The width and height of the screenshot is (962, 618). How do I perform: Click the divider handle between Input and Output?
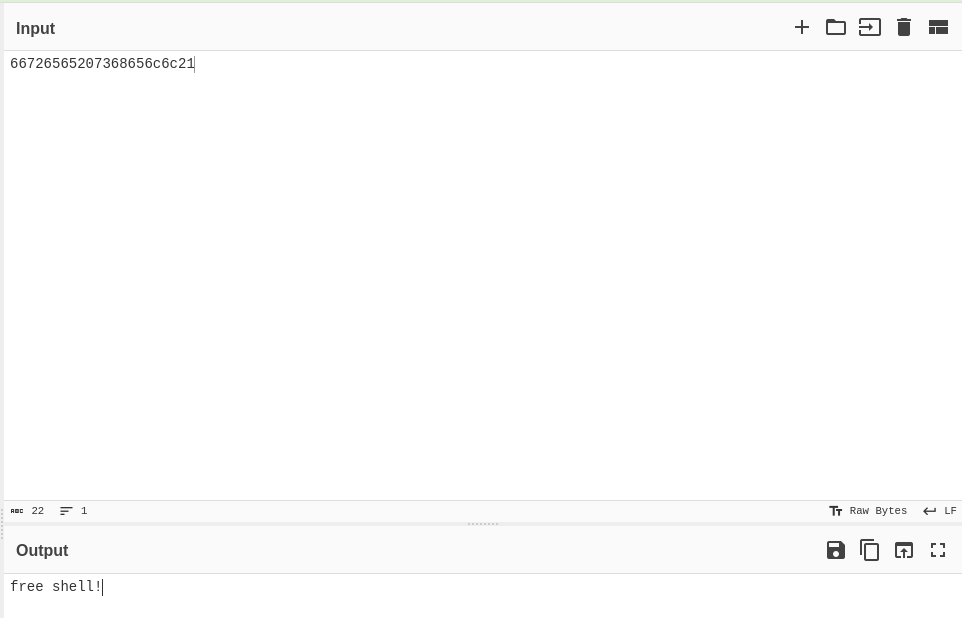tap(482, 523)
